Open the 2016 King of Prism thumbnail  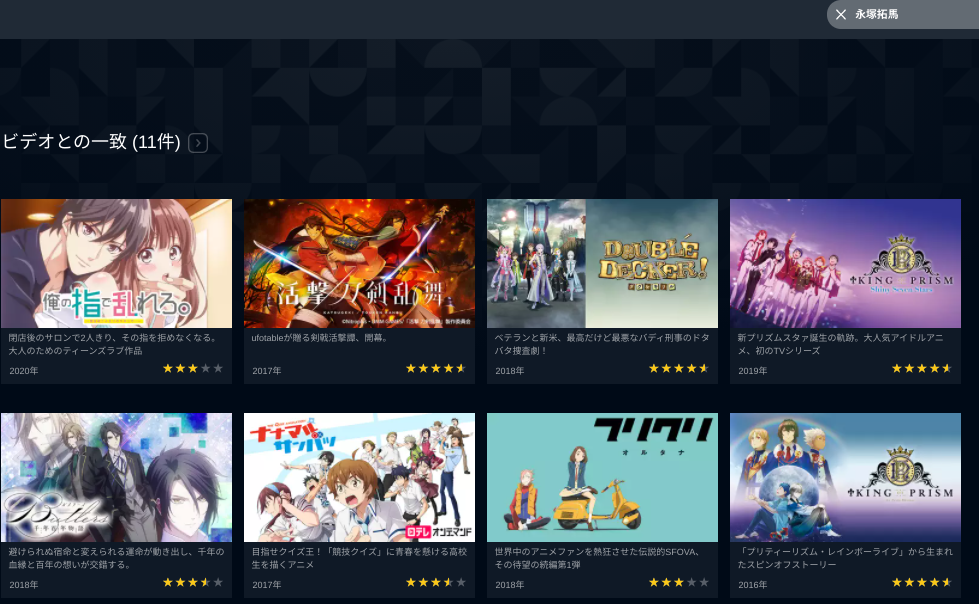(845, 477)
